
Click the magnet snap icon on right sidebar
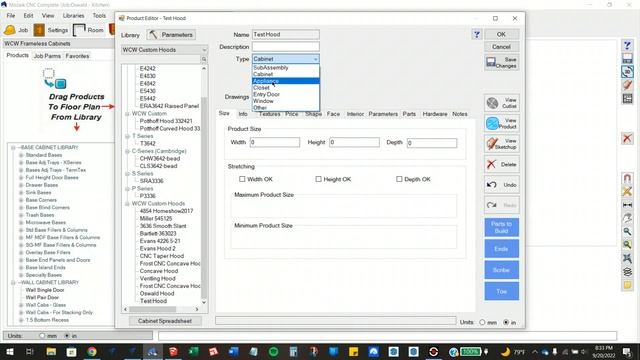(x=627, y=178)
